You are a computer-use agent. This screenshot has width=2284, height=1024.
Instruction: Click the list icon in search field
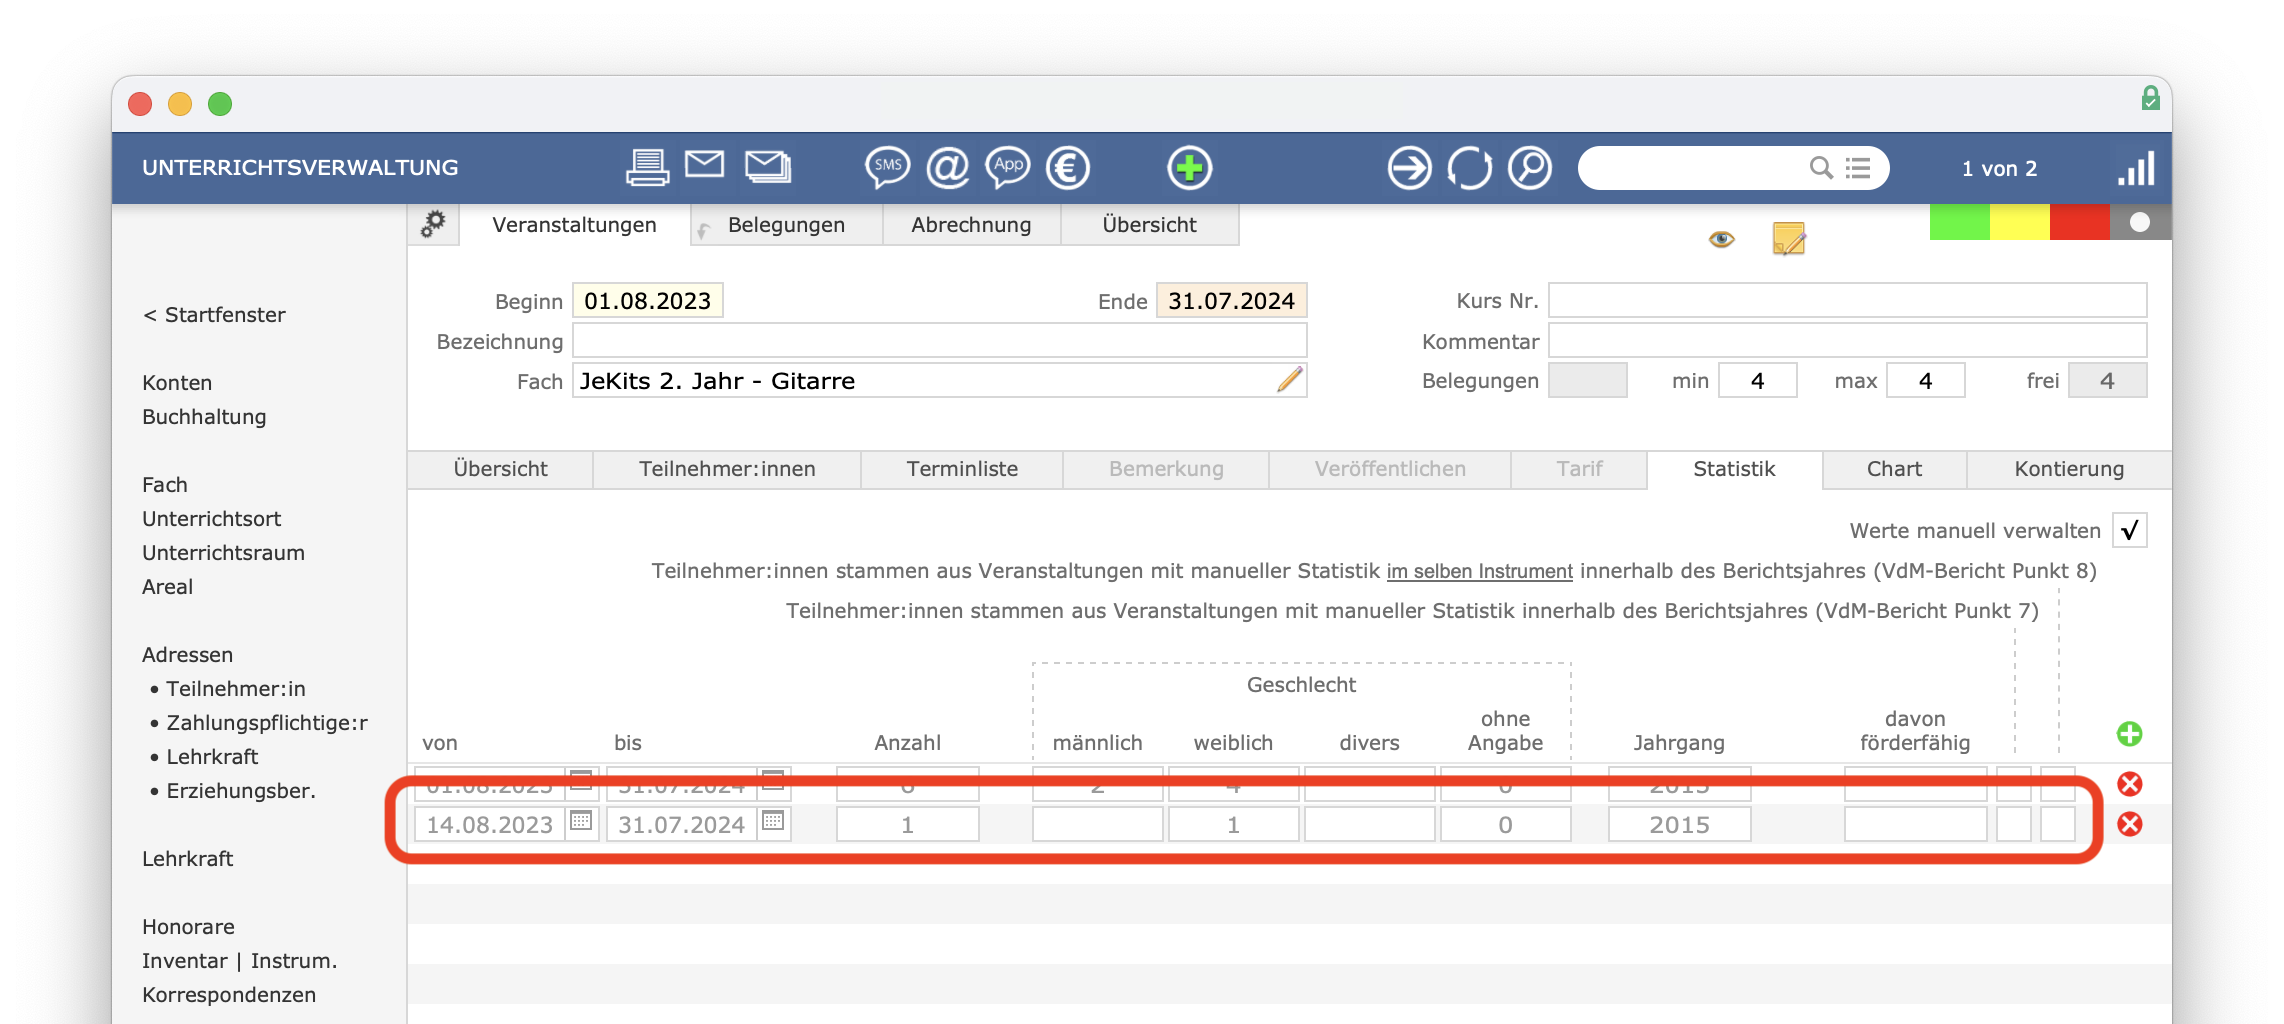click(1858, 168)
